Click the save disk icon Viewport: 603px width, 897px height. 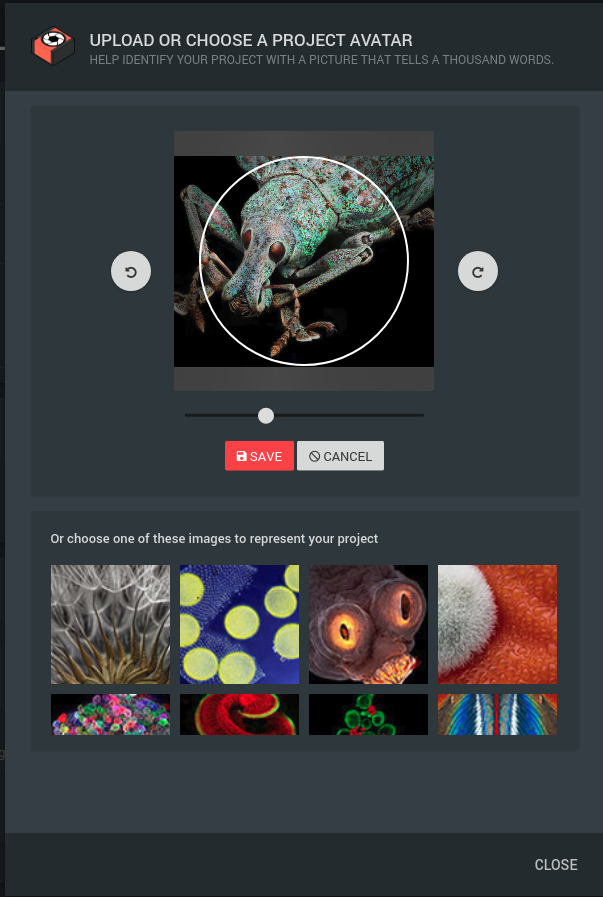pyautogui.click(x=241, y=456)
